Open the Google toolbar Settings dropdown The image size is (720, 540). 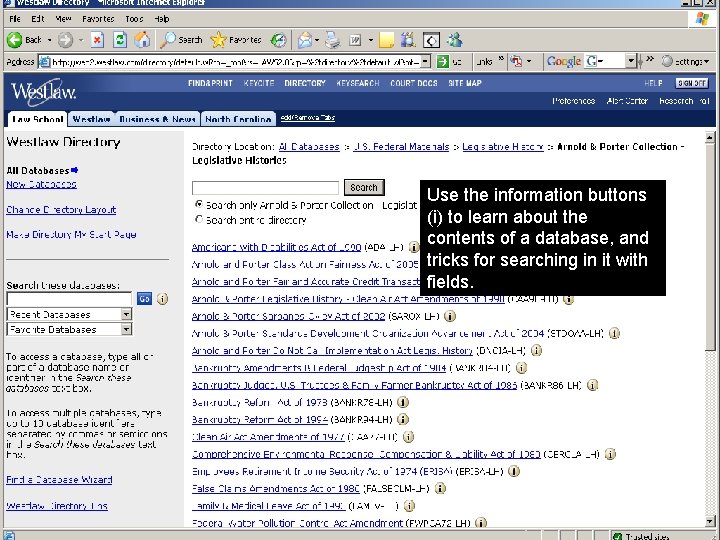coord(686,61)
